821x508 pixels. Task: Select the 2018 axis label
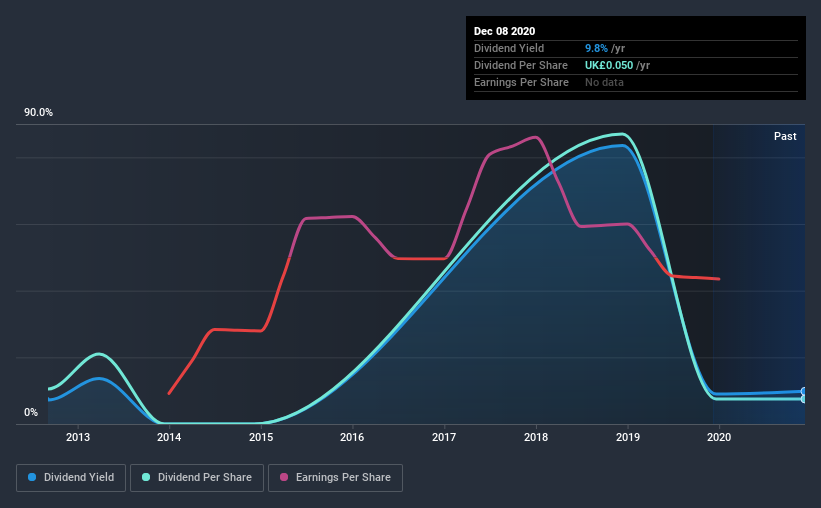pyautogui.click(x=536, y=437)
